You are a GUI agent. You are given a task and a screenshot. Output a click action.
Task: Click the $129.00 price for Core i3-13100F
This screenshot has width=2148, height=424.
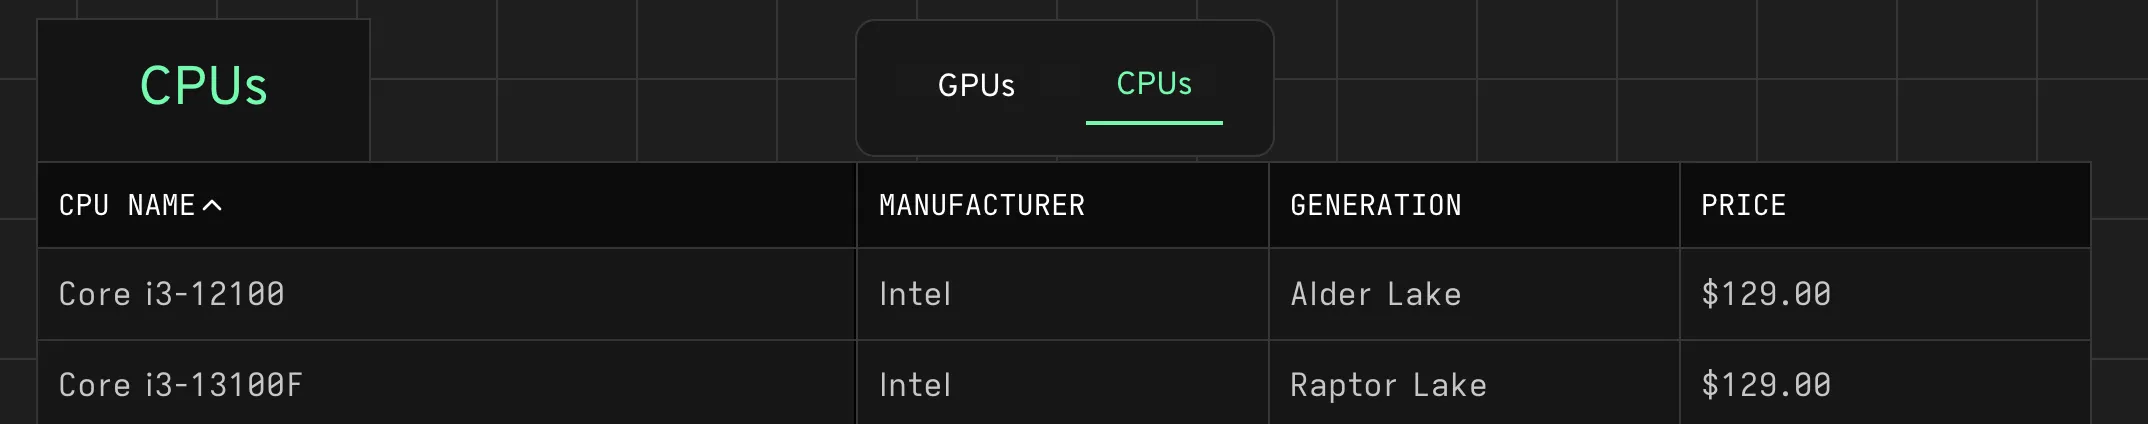pos(1766,385)
